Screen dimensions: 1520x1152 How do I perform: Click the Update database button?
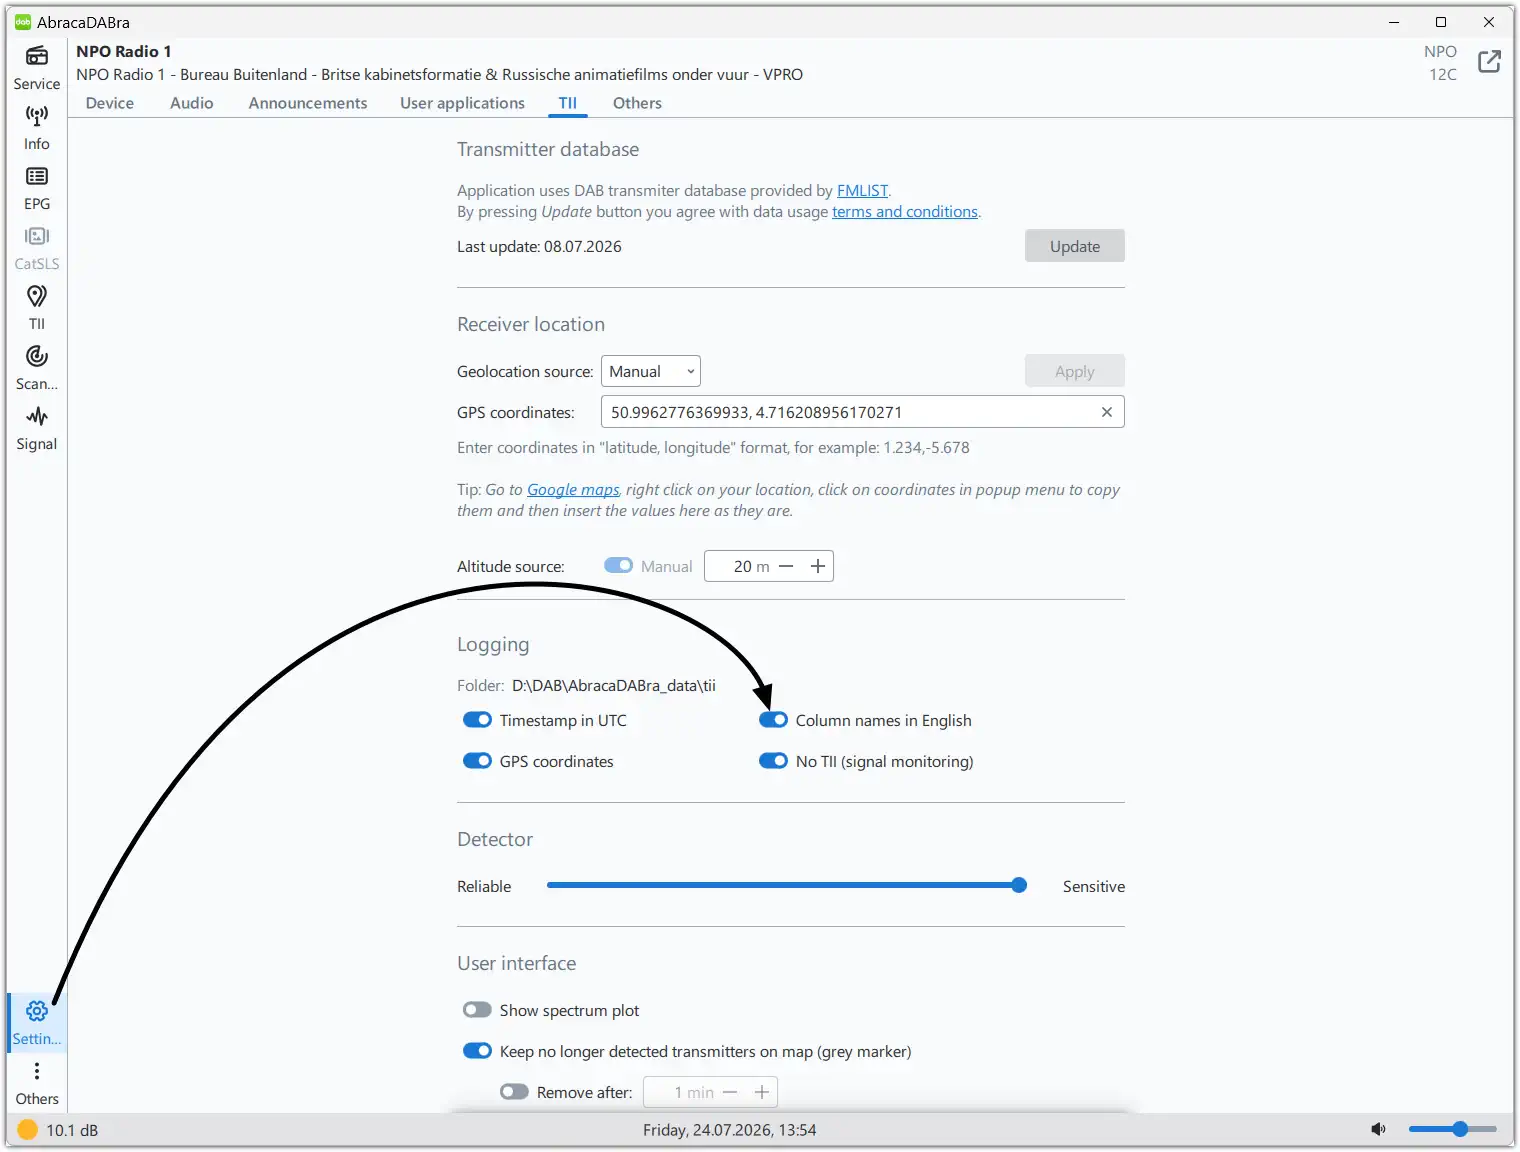1075,246
